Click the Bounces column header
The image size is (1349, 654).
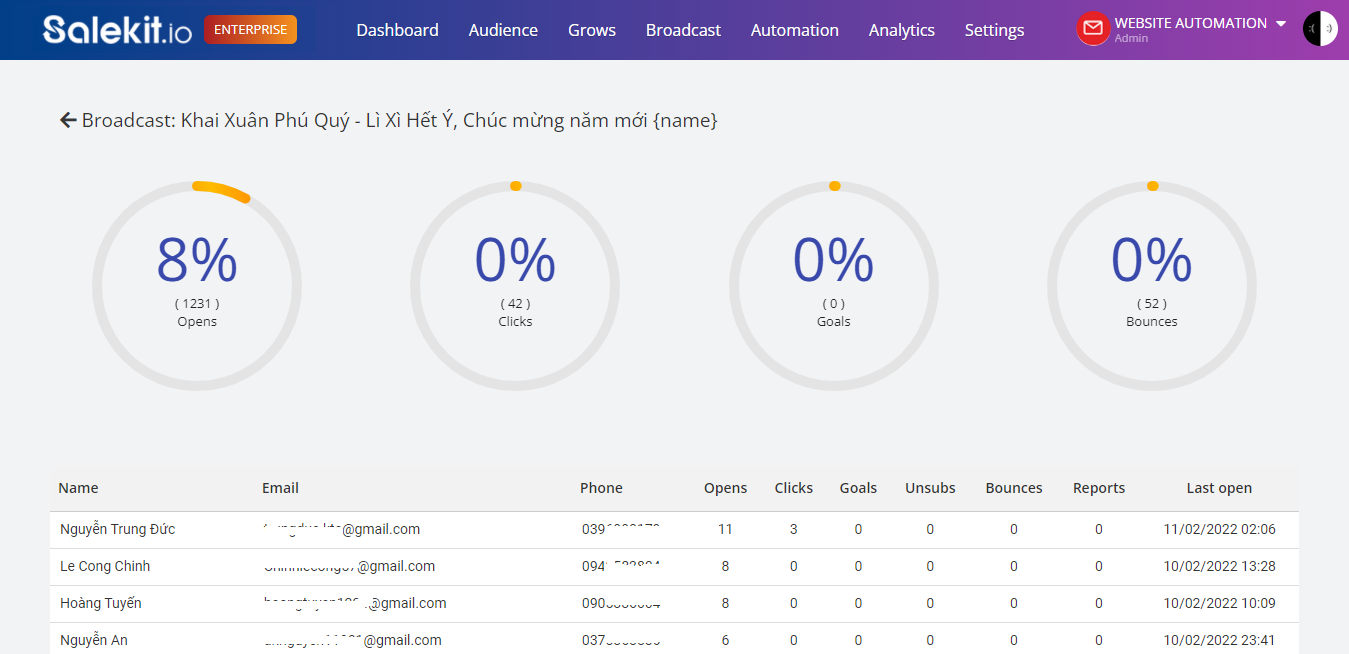[x=1014, y=488]
